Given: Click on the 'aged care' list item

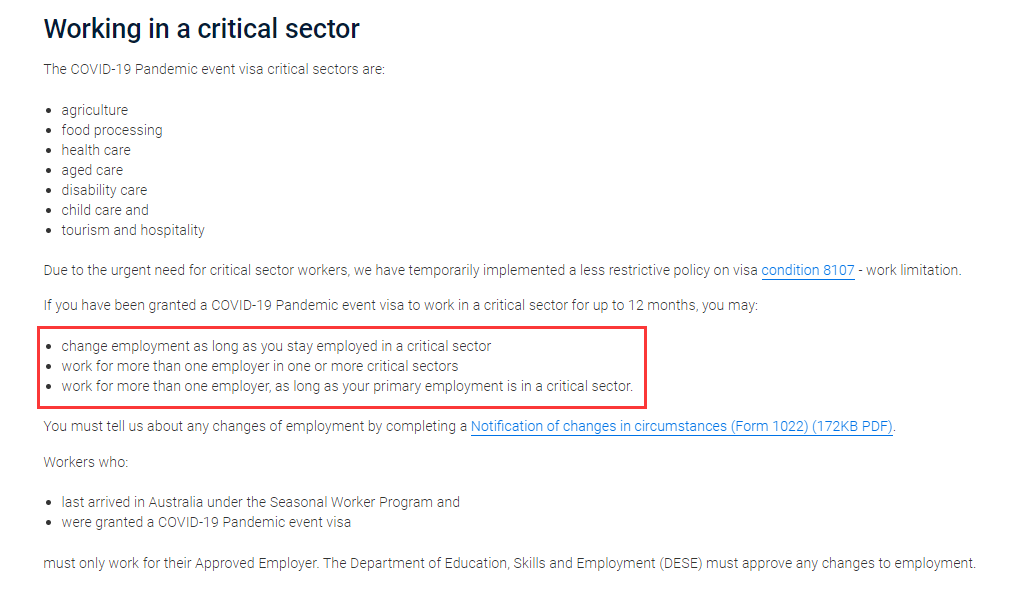Looking at the screenshot, I should (x=92, y=170).
